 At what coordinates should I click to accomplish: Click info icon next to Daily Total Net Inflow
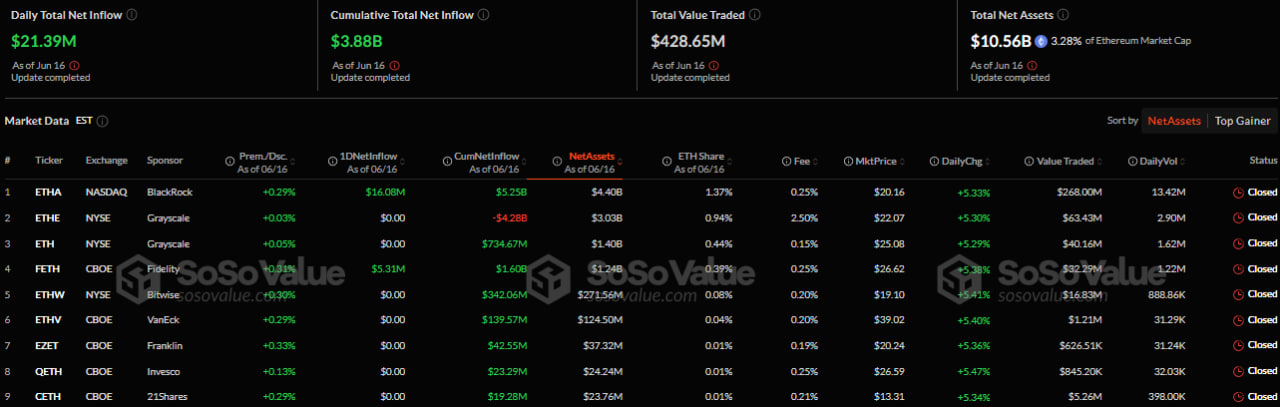point(133,15)
